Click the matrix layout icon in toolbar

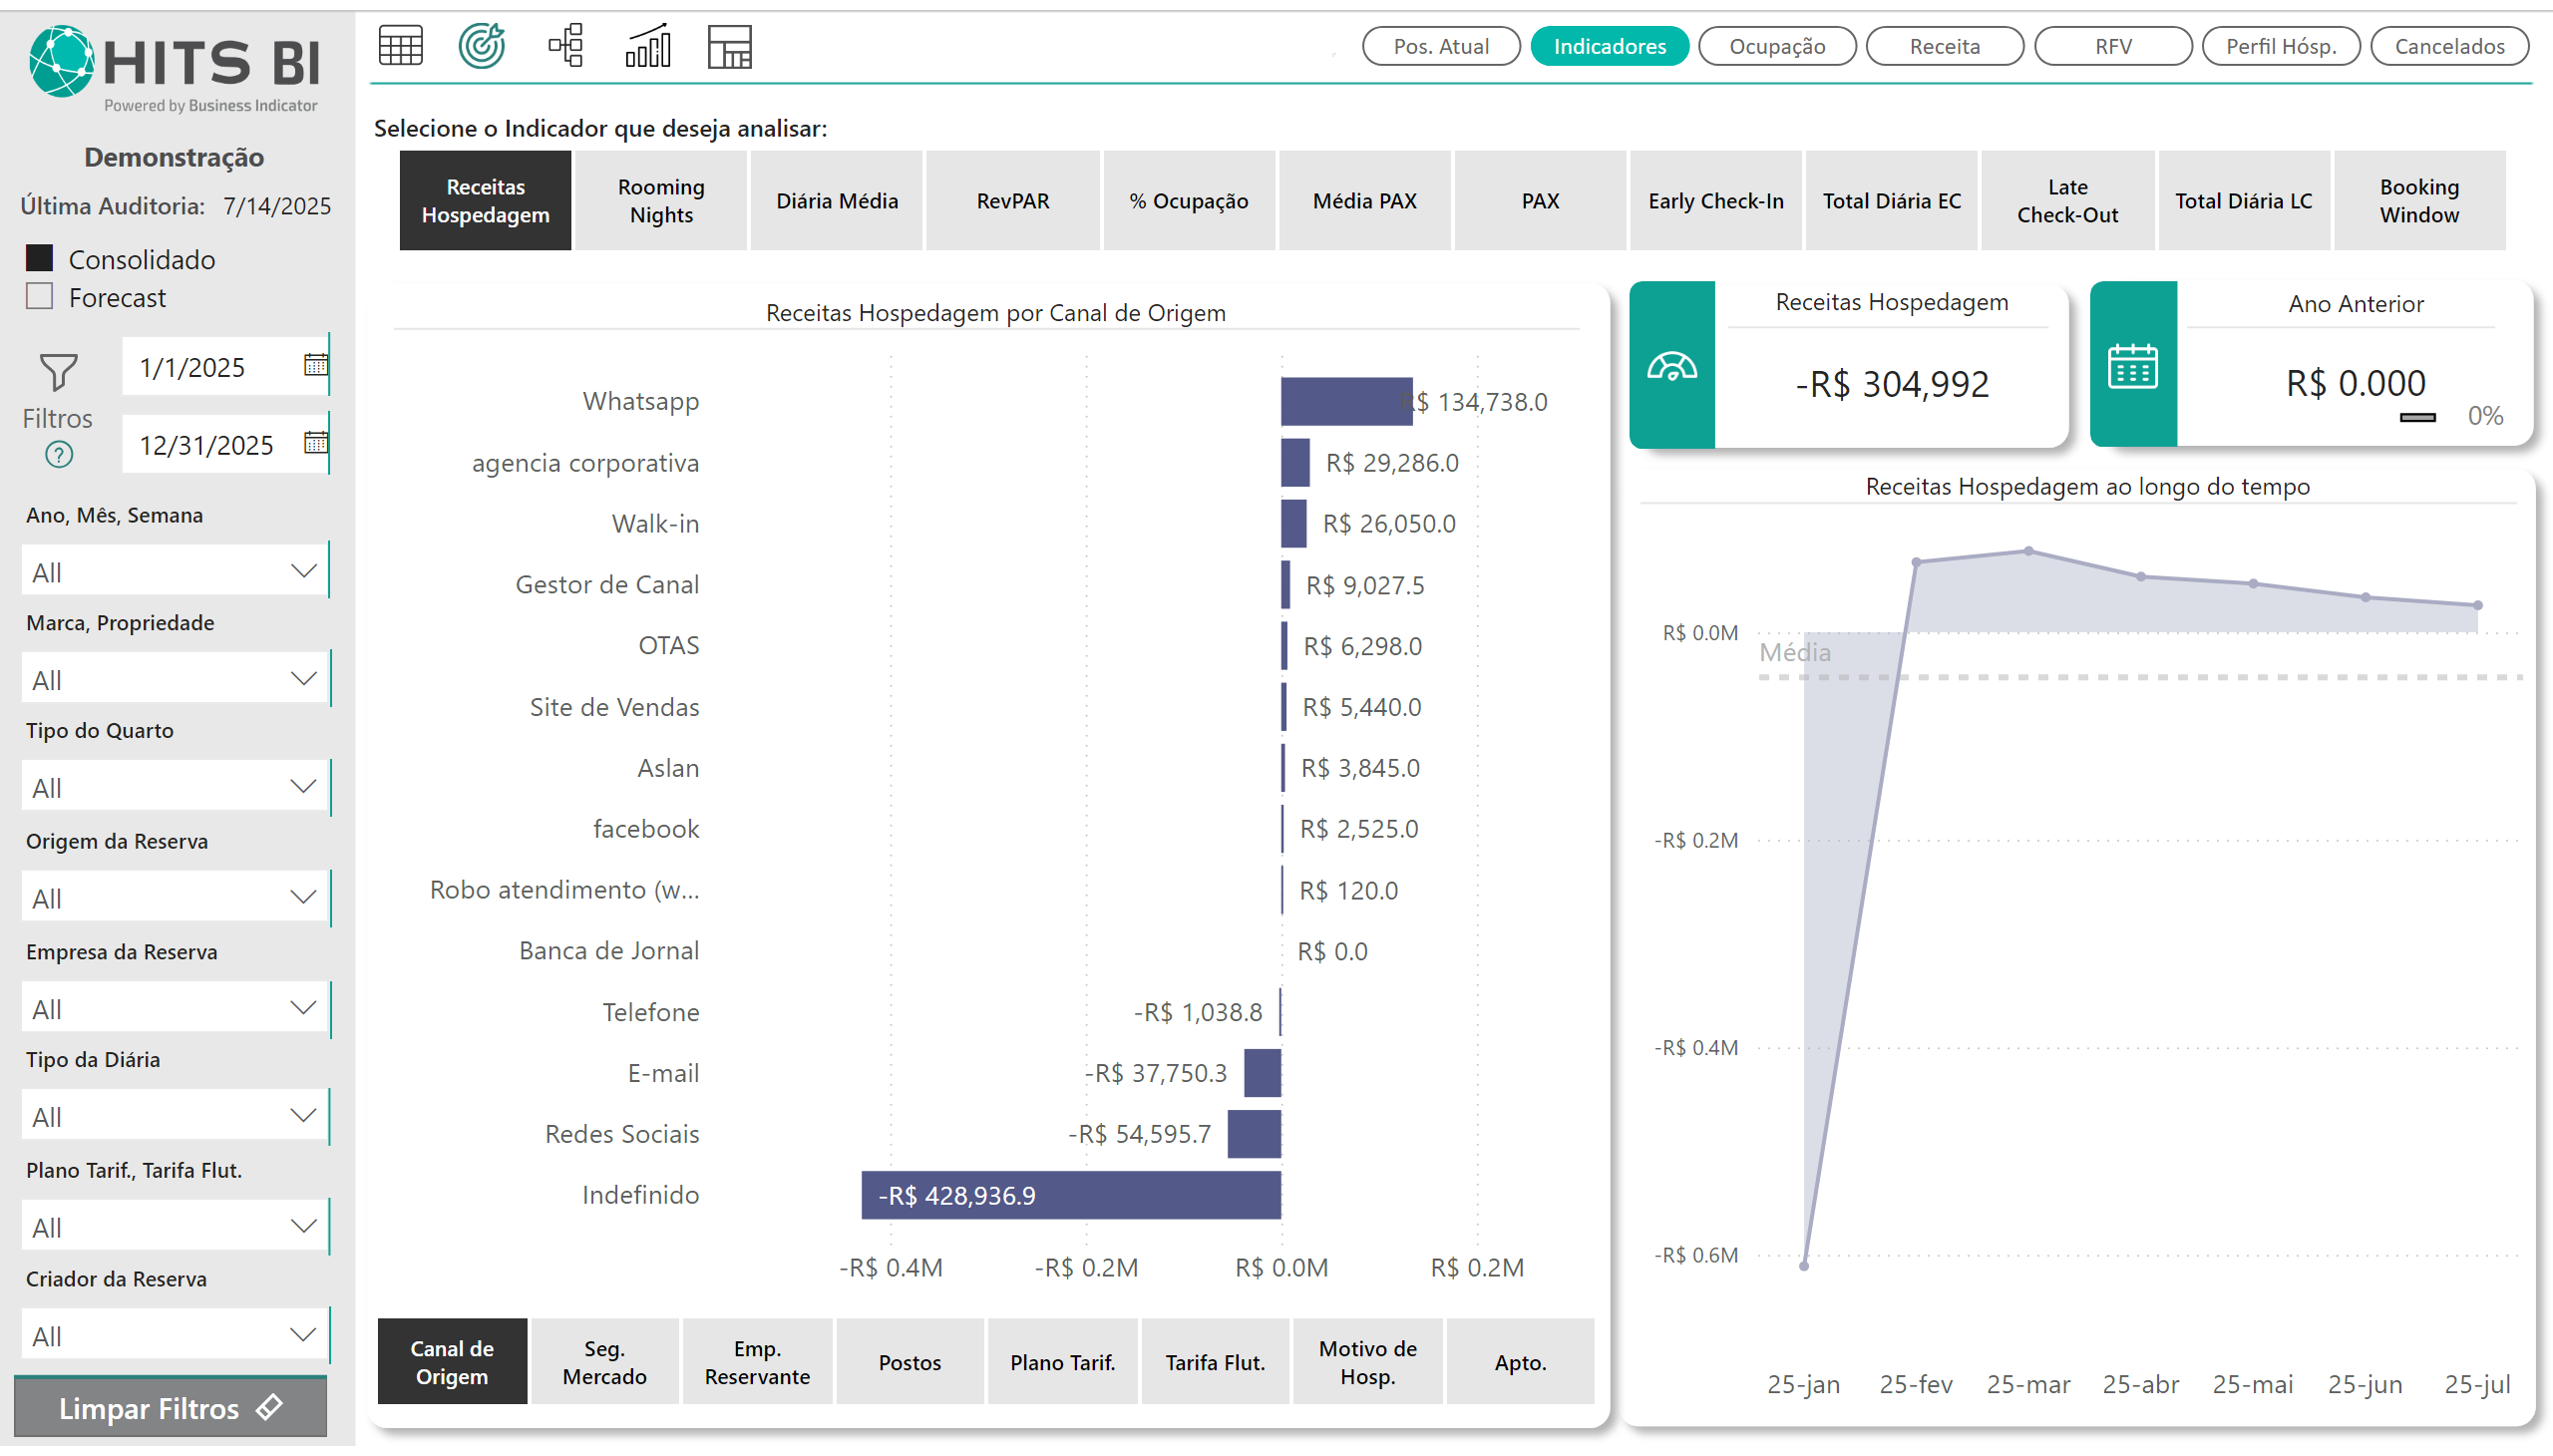(x=729, y=46)
